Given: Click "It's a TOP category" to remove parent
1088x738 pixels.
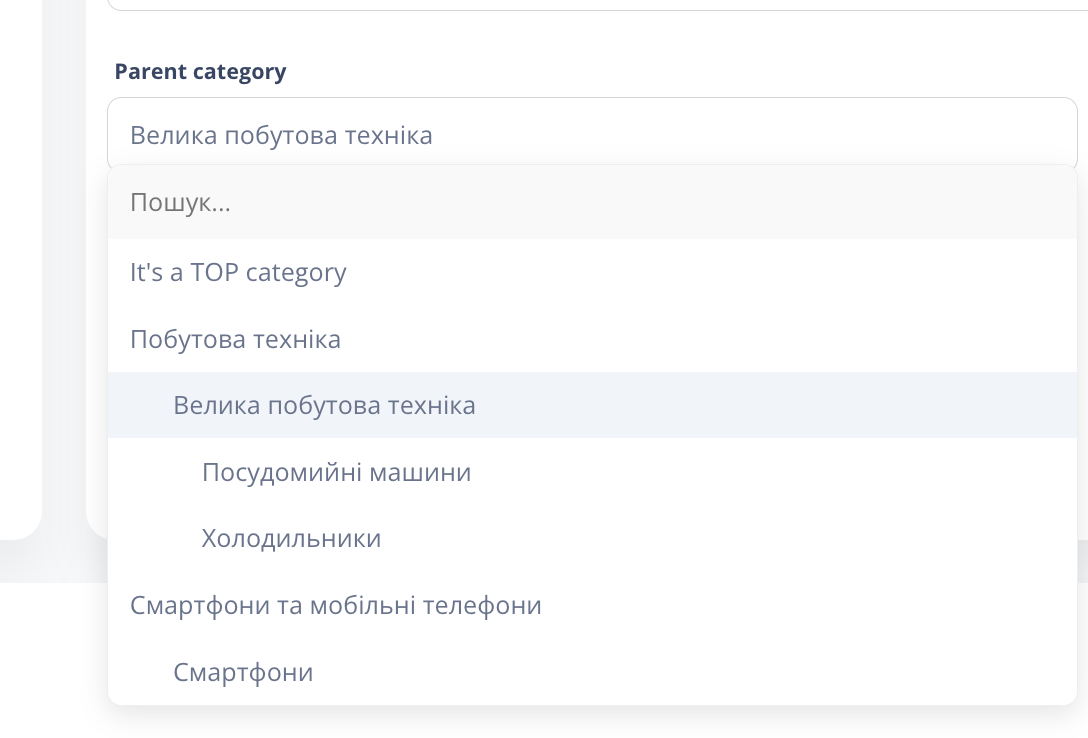Looking at the screenshot, I should pyautogui.click(x=237, y=272).
